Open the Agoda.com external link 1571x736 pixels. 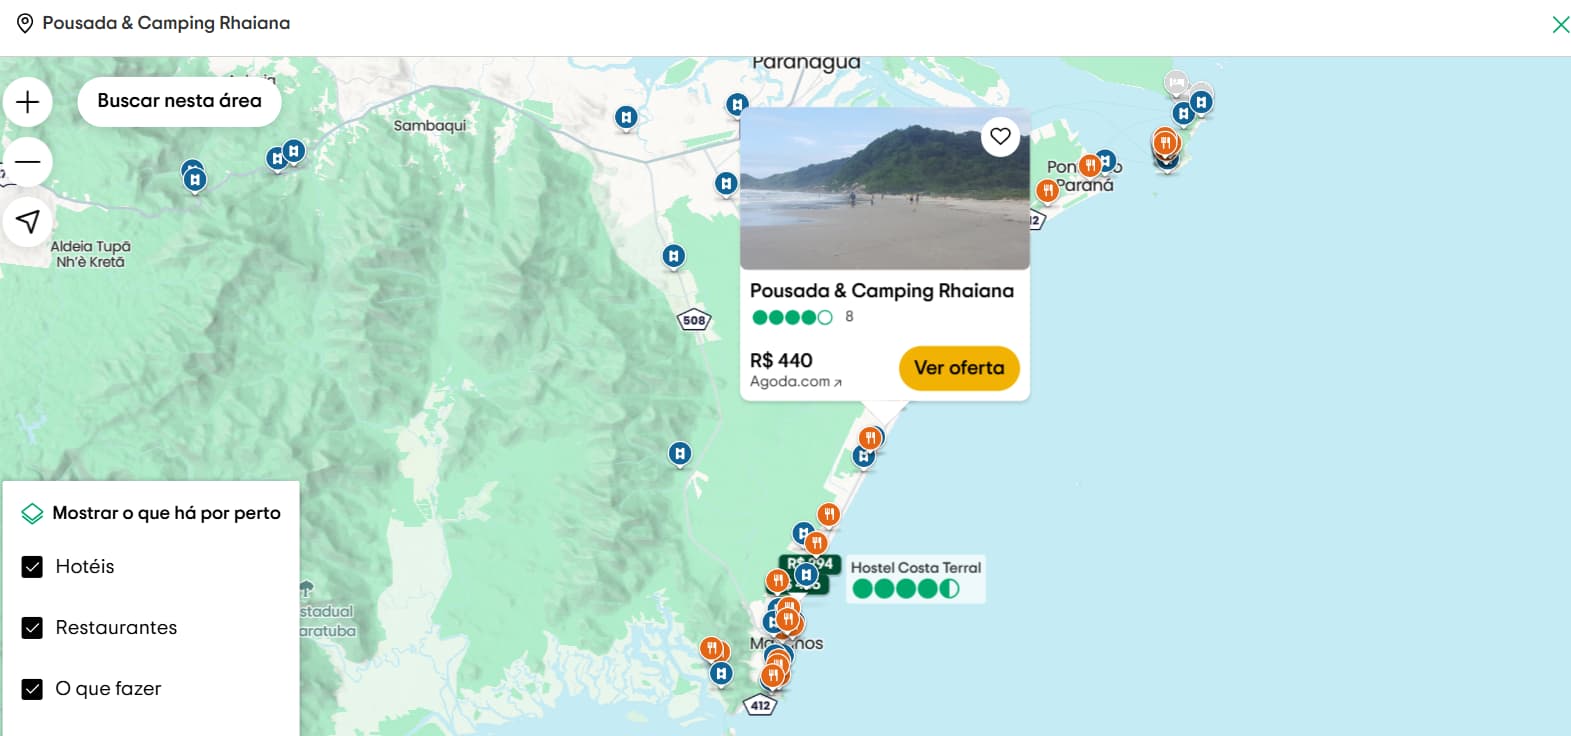(795, 382)
